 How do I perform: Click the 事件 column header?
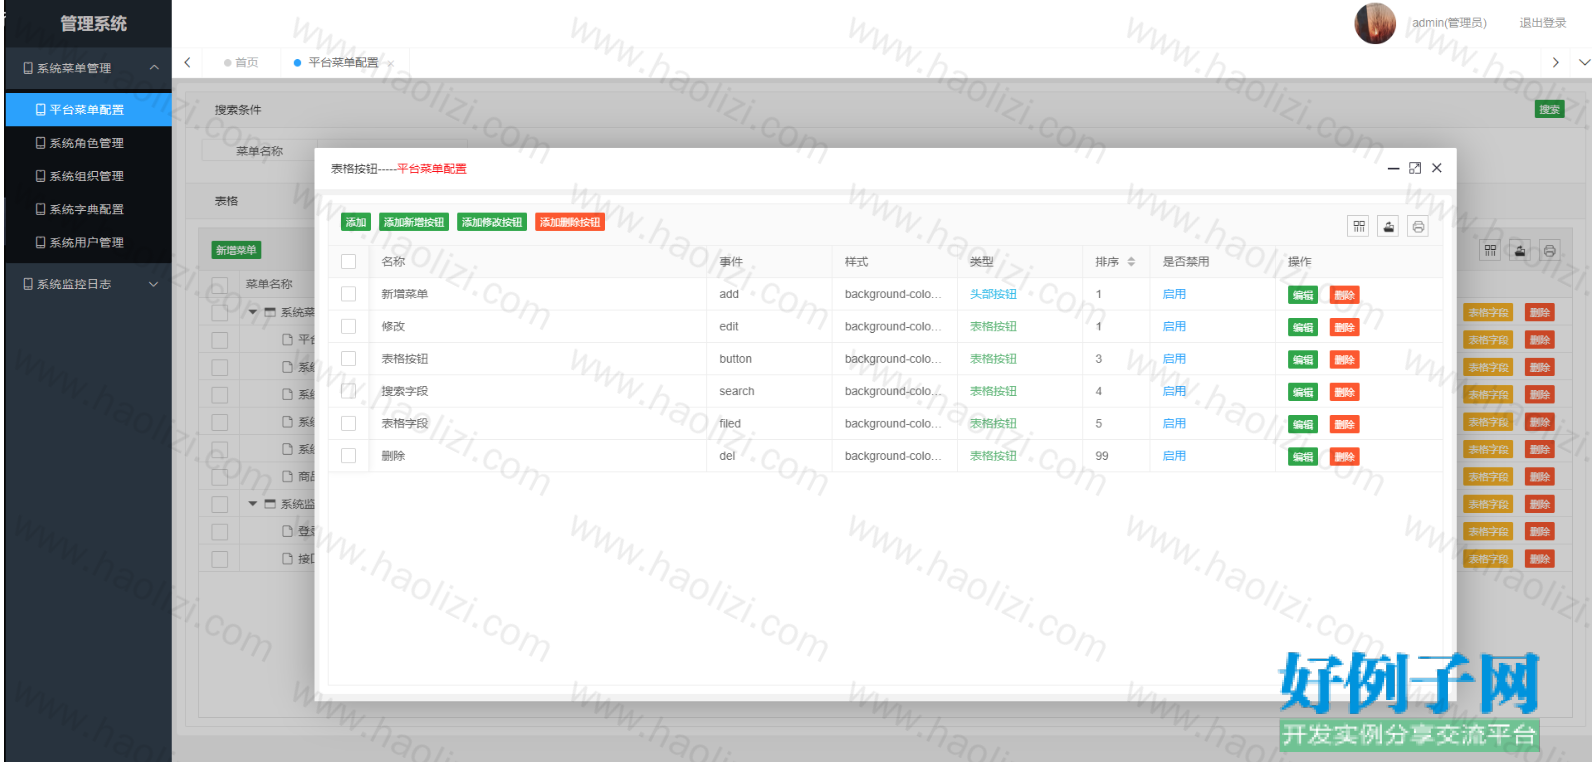[731, 262]
